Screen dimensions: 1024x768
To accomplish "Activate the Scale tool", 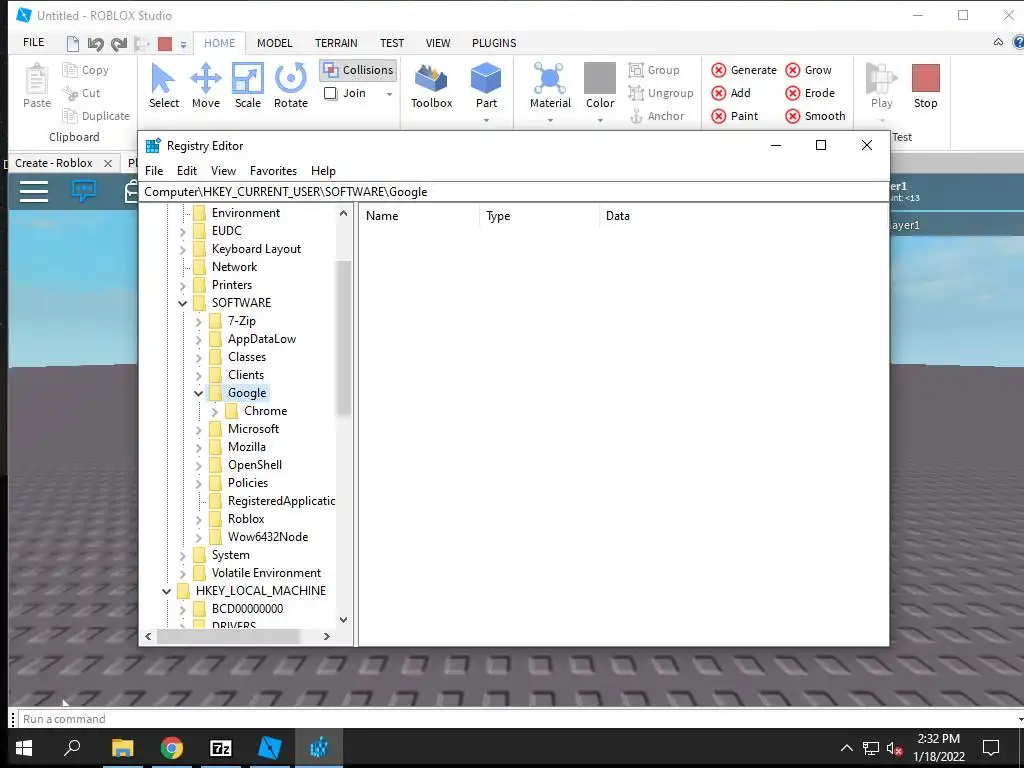I will pyautogui.click(x=248, y=86).
